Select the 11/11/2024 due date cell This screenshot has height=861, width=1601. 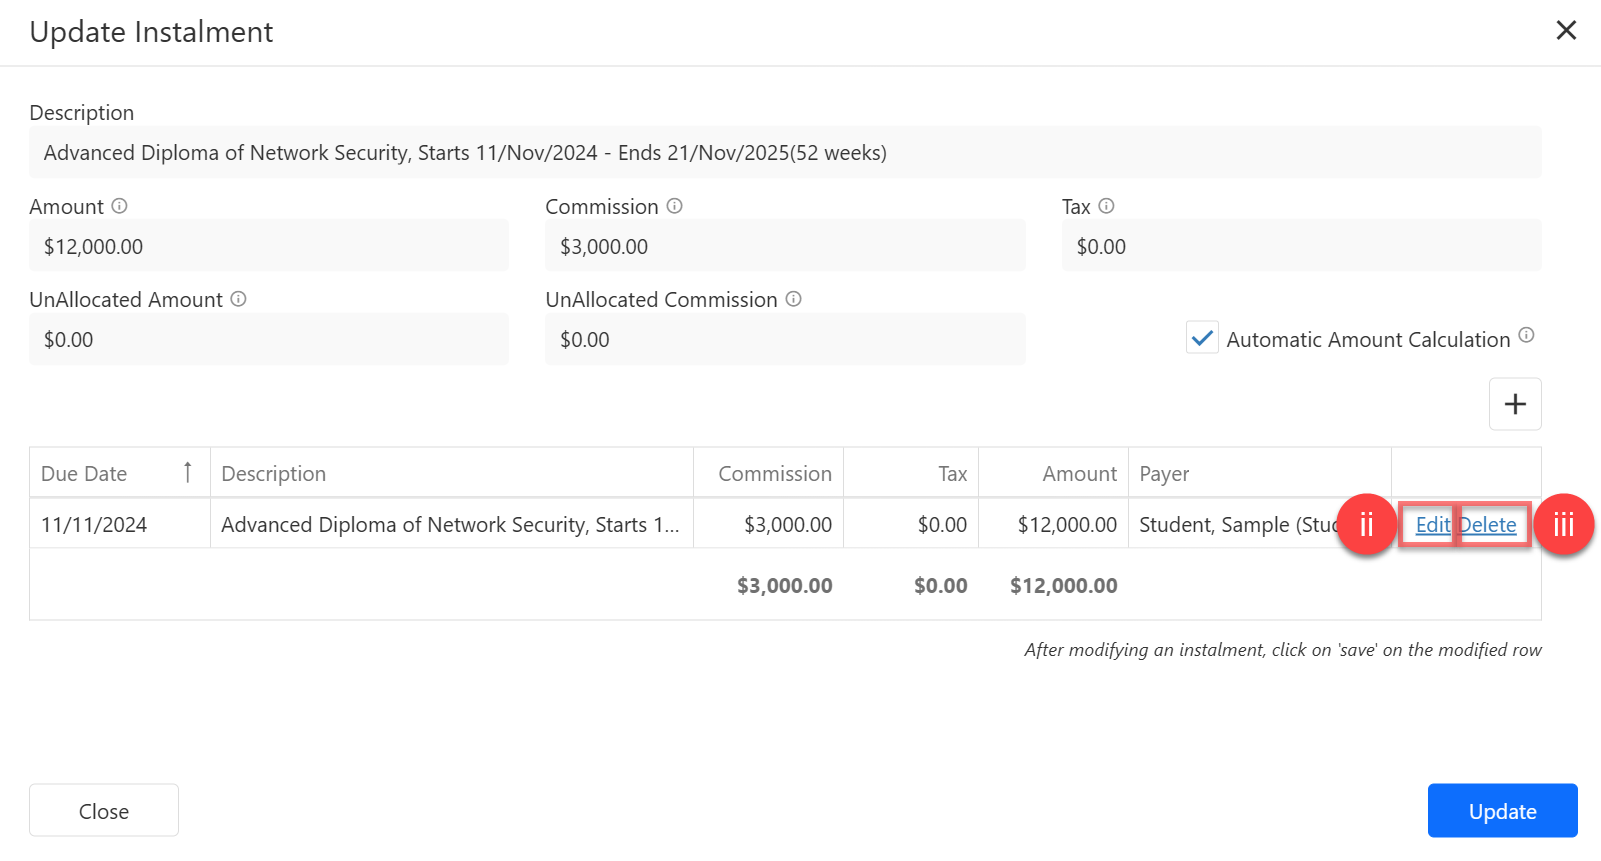coord(120,524)
